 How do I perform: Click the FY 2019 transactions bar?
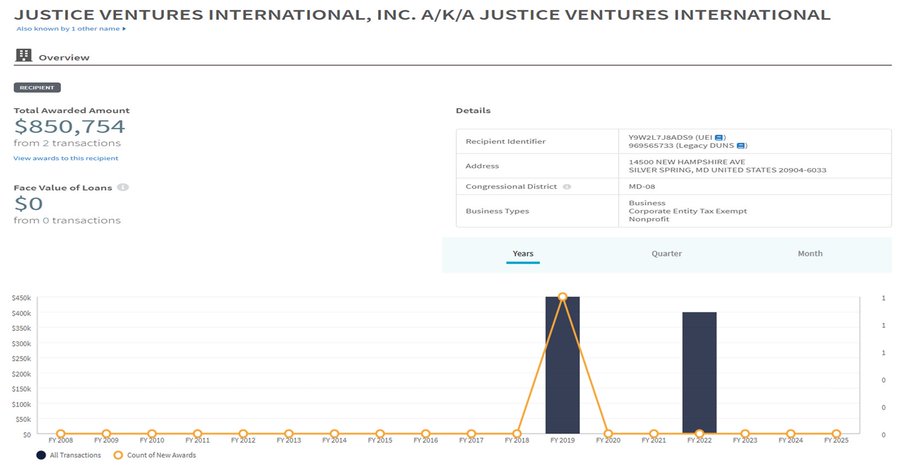[x=562, y=370]
